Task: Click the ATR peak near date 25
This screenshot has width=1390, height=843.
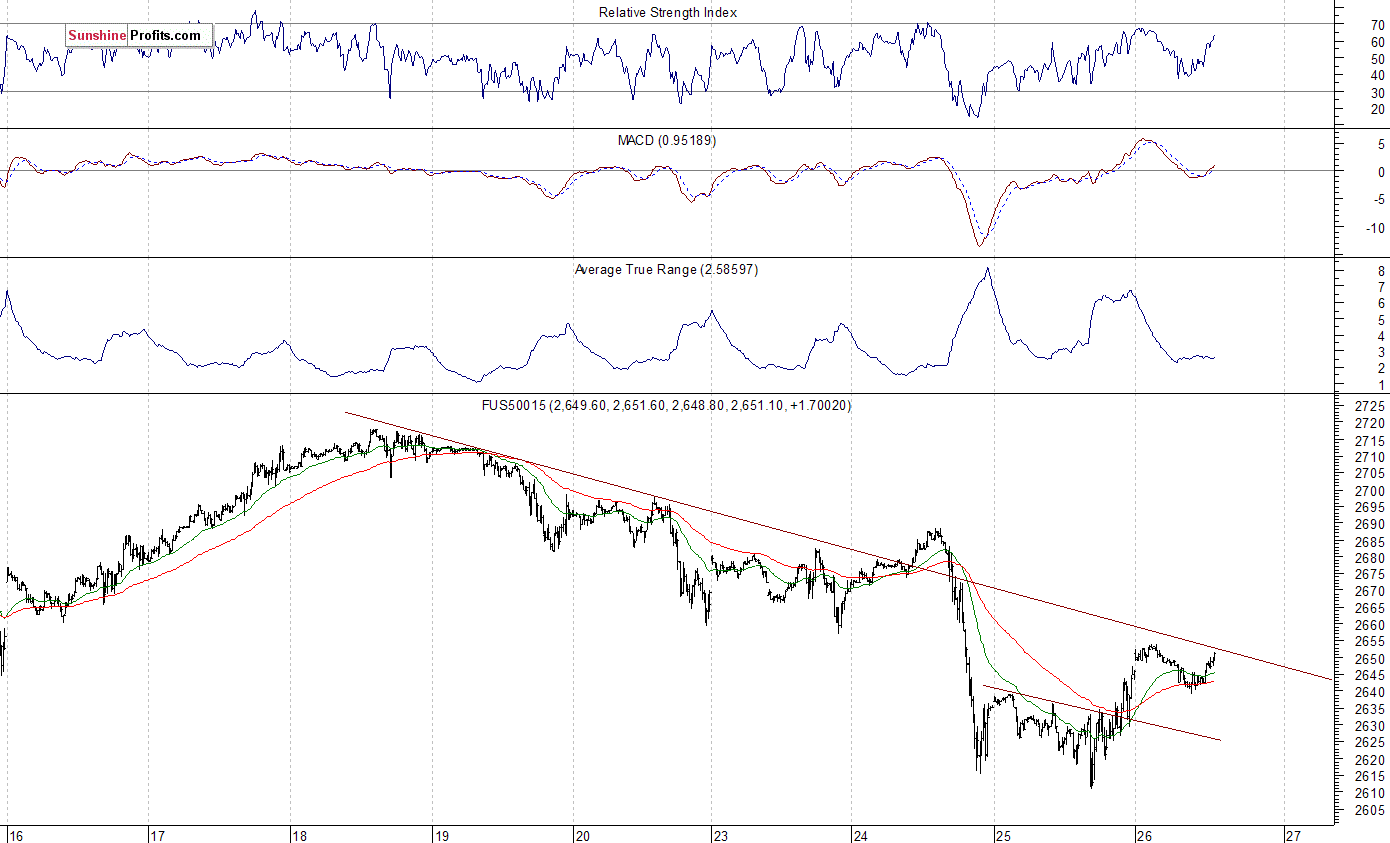Action: (987, 268)
